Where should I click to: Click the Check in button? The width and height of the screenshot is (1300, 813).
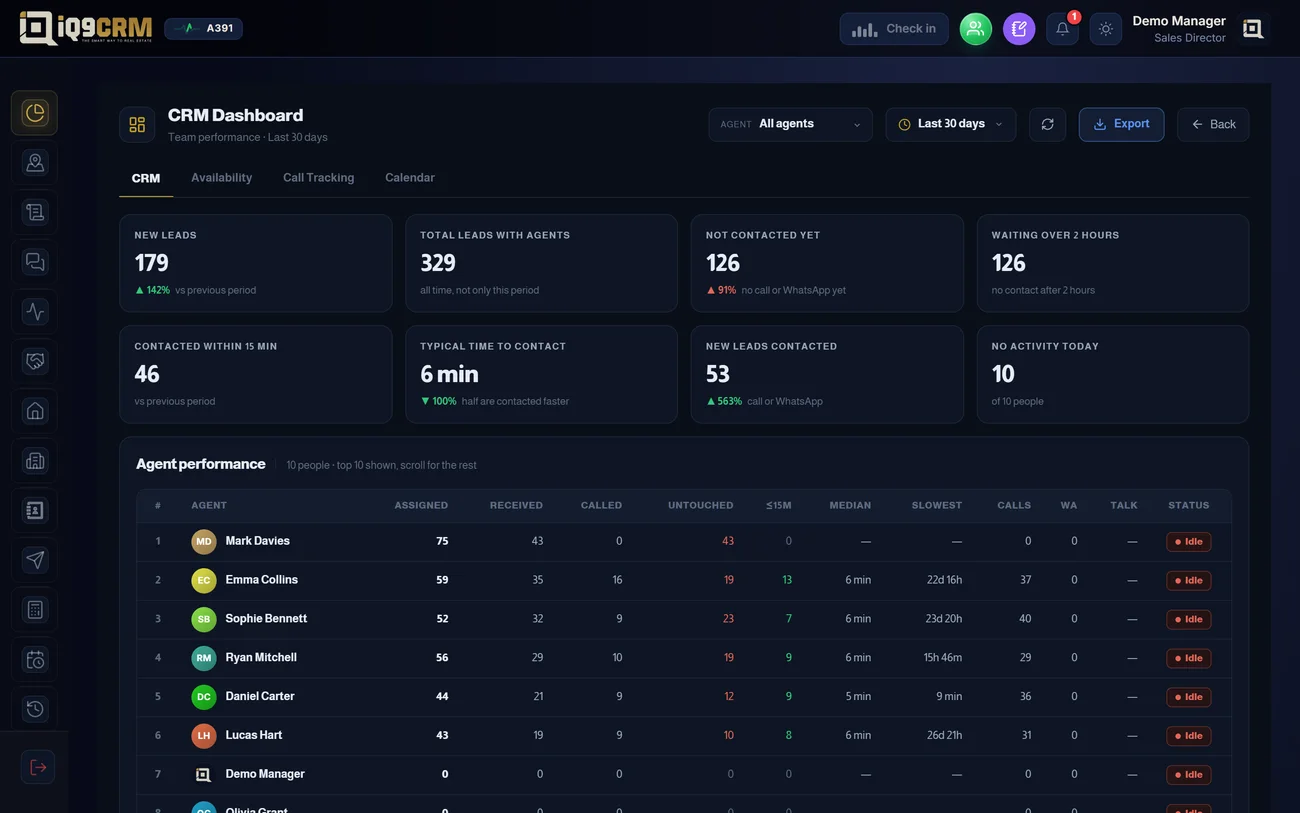[894, 29]
